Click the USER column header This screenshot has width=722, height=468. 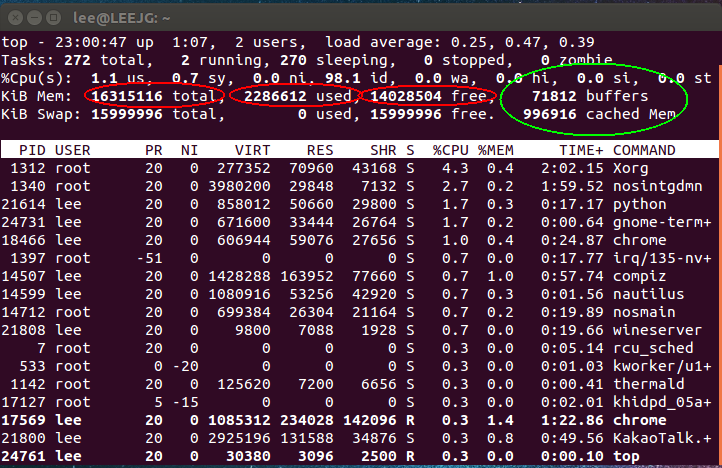point(73,150)
